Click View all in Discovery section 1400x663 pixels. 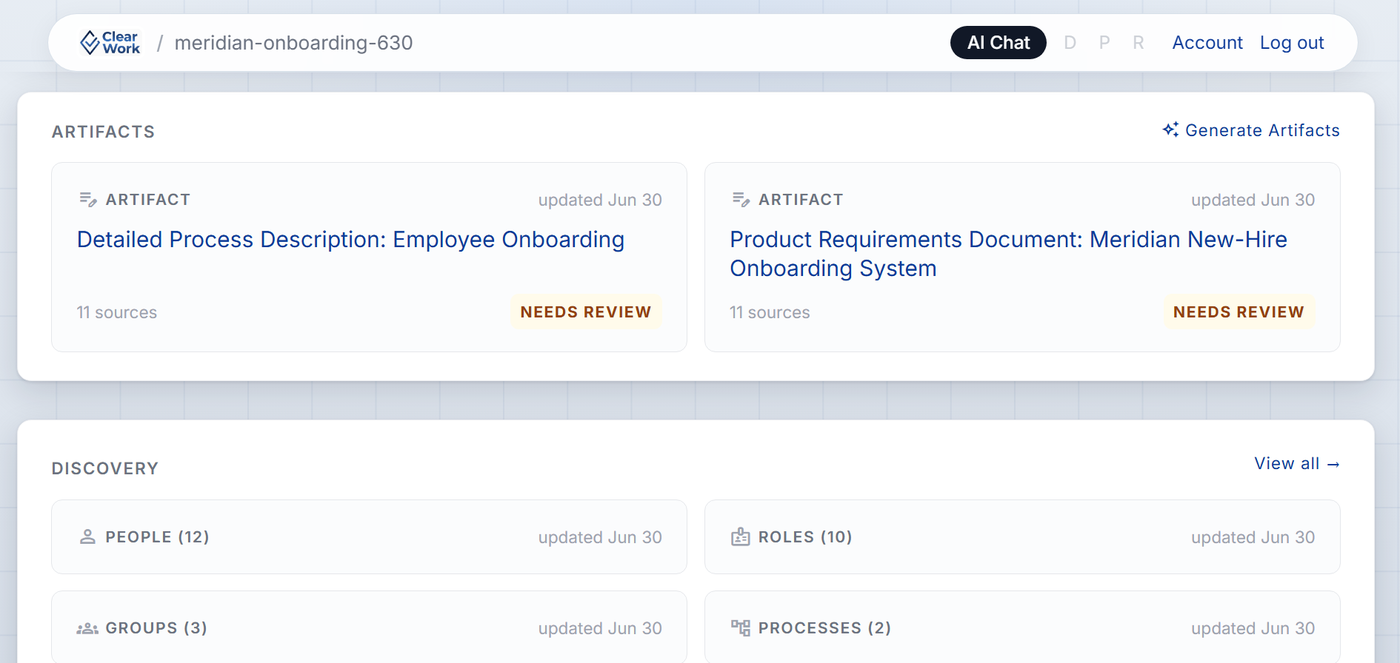click(x=1297, y=463)
